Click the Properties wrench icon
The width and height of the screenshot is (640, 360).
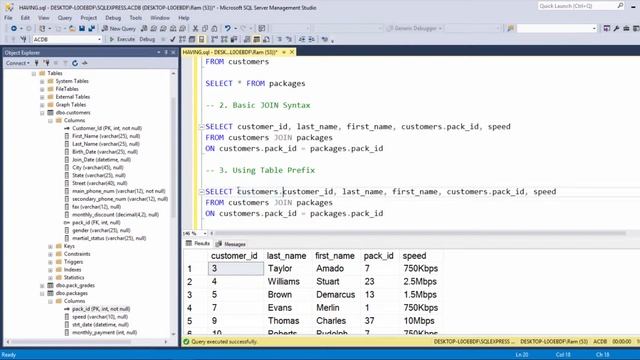(616, 28)
